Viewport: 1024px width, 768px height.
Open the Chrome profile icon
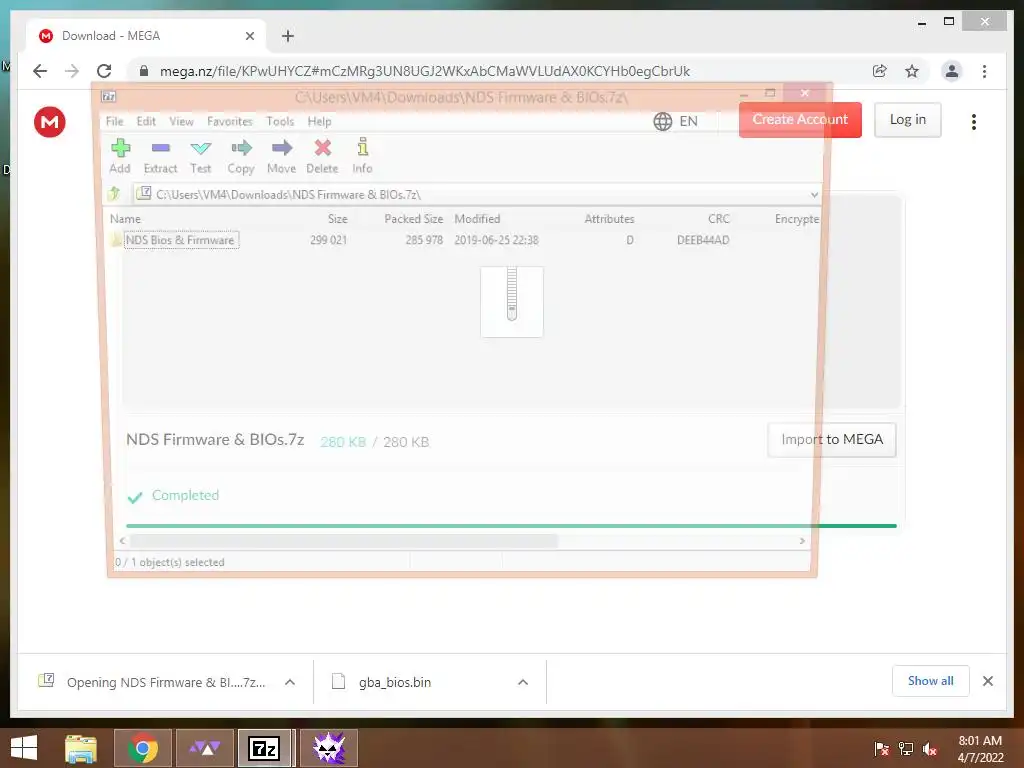point(952,71)
